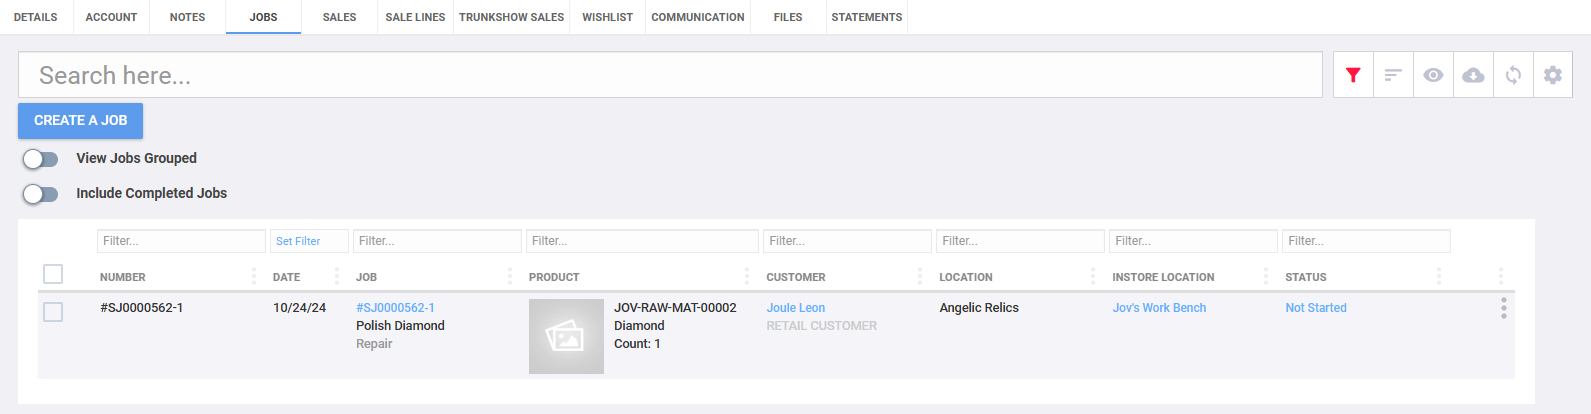
Task: Open the DATE column menu dots
Action: coord(336,276)
